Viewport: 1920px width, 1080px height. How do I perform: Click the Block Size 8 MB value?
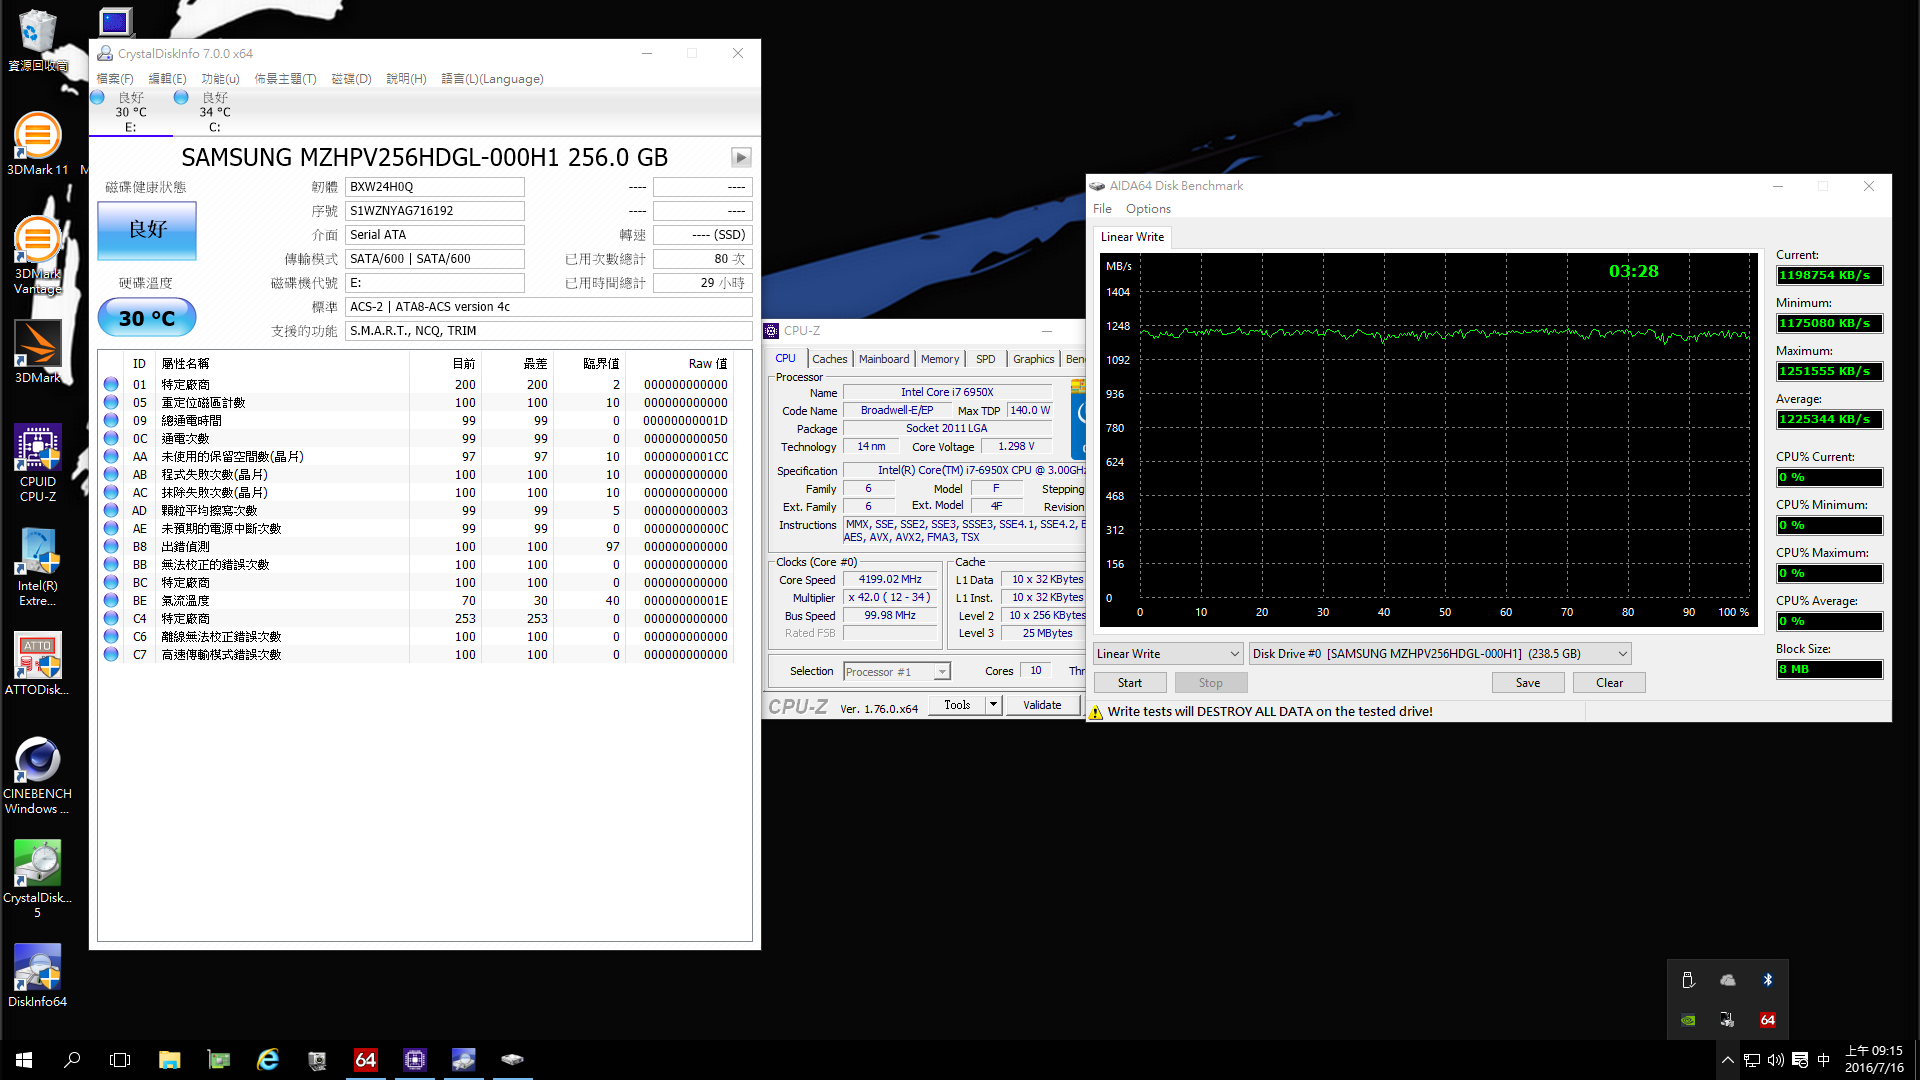(1829, 670)
